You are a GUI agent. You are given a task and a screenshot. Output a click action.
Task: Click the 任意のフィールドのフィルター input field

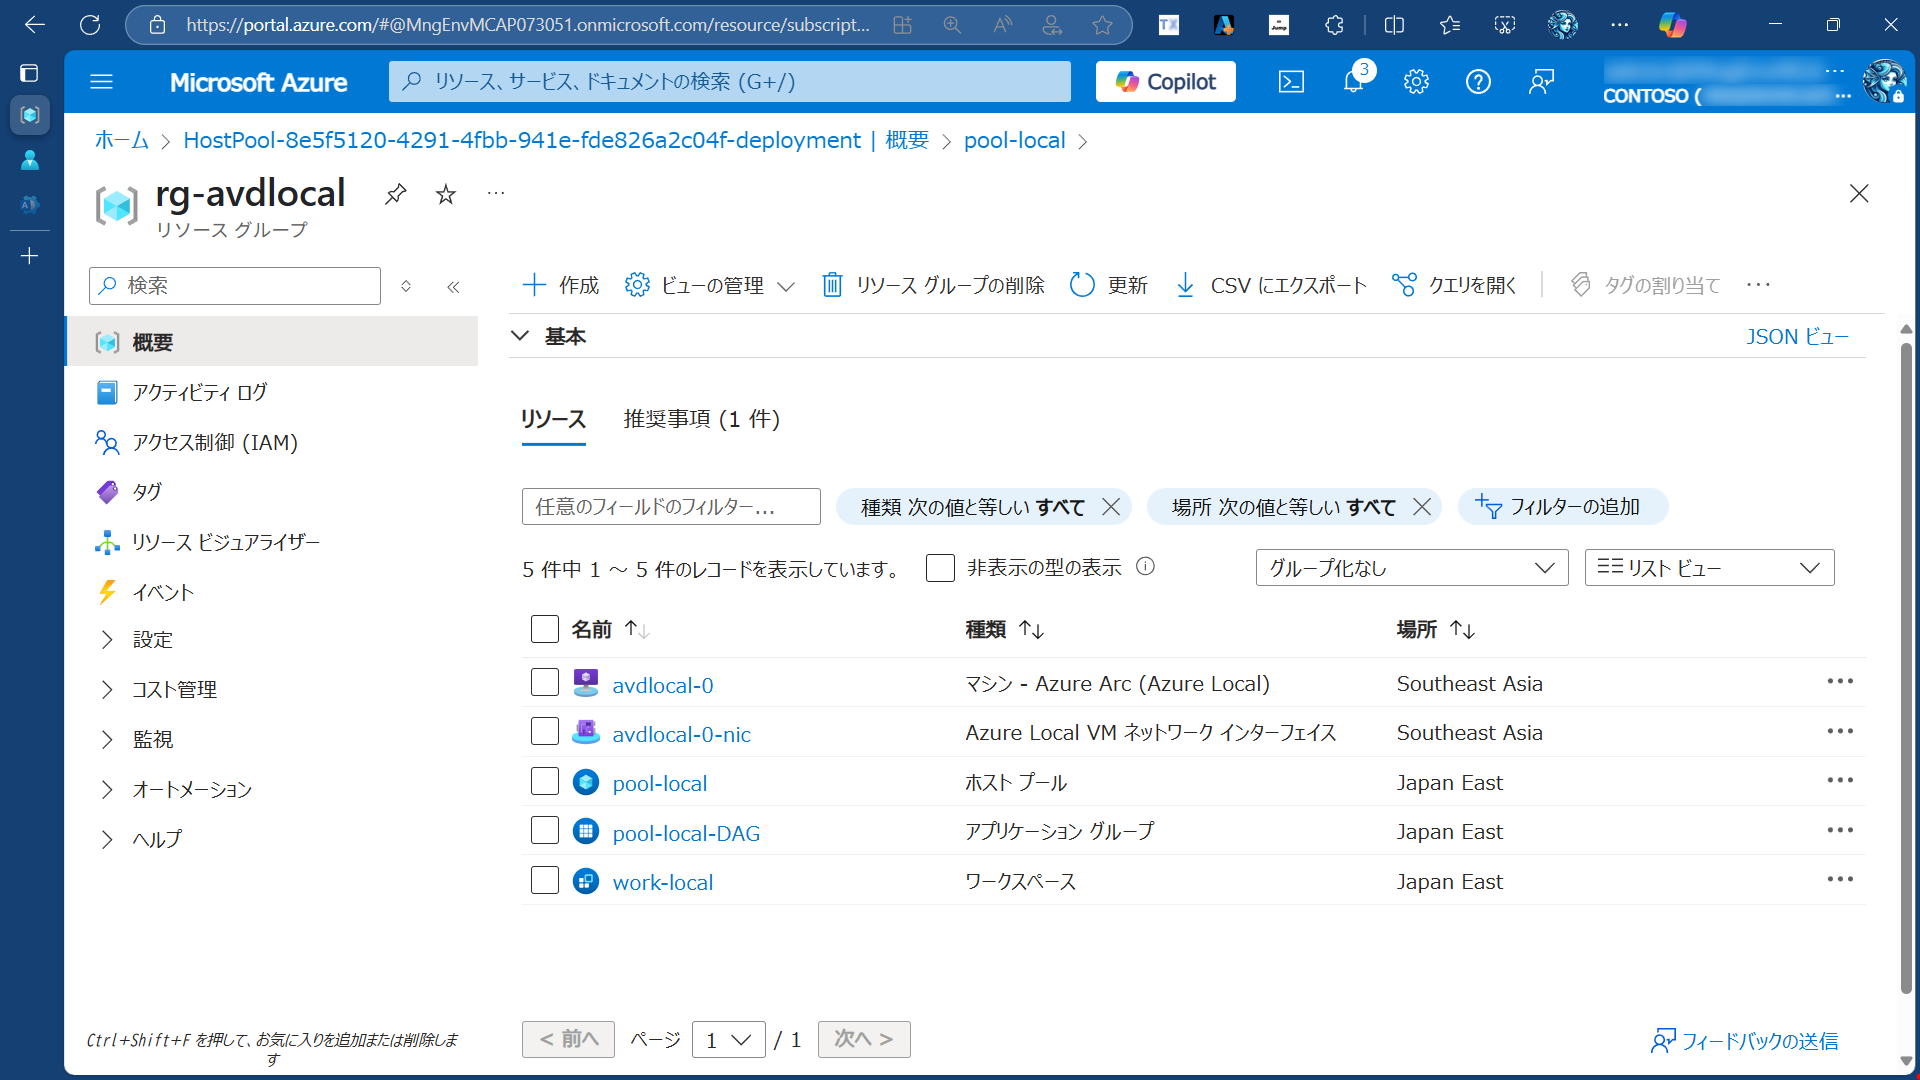click(x=670, y=507)
